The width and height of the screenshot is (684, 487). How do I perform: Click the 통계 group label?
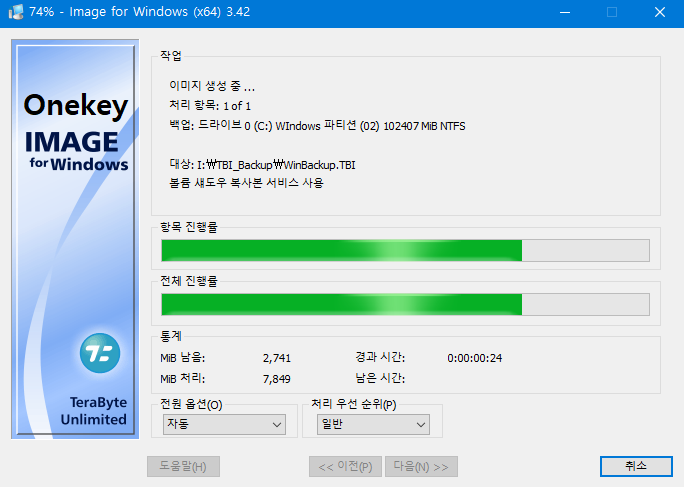pyautogui.click(x=171, y=336)
